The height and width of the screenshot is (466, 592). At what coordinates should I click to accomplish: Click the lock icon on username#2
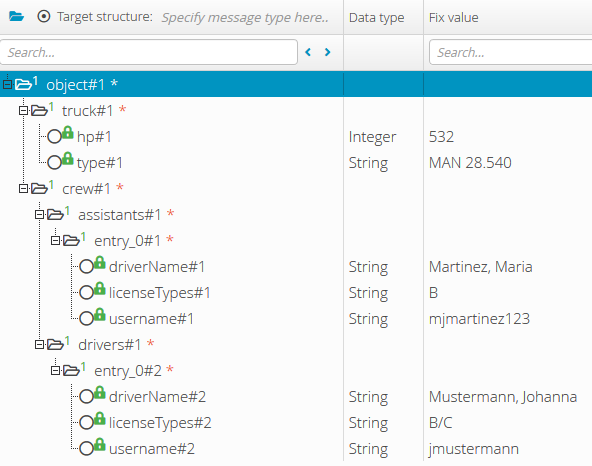coord(100,444)
